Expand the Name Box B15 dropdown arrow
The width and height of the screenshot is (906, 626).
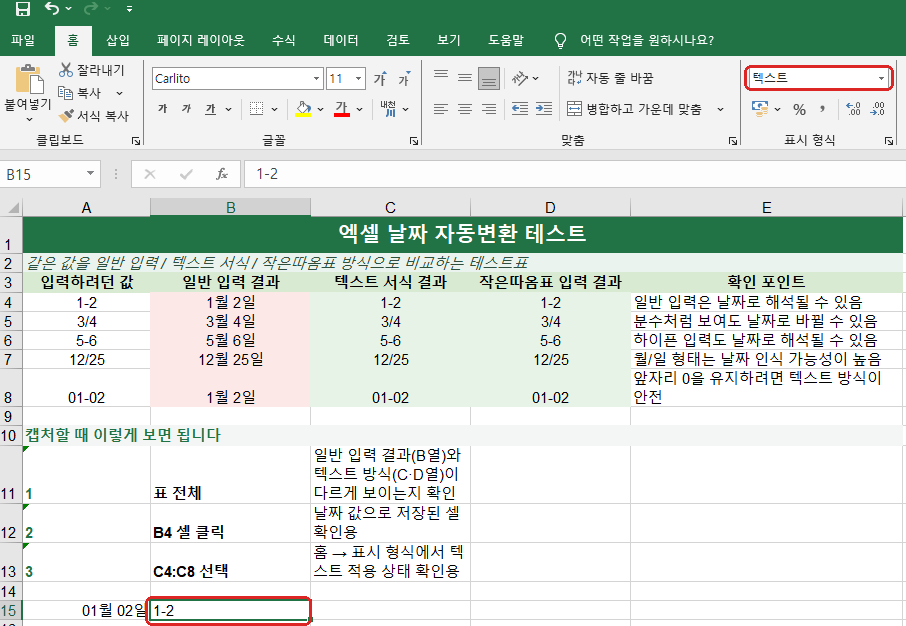pos(90,174)
